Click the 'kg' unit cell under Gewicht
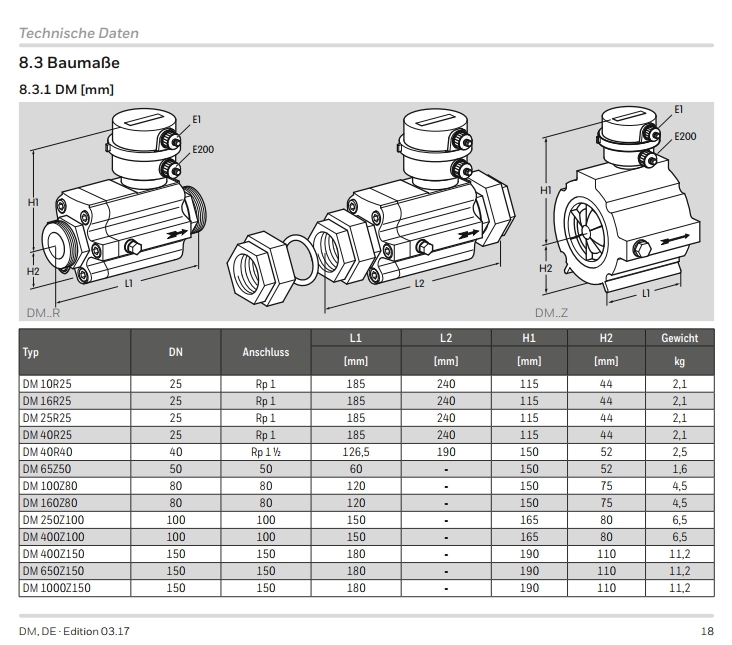Viewport: 732px width, 645px height. click(x=680, y=361)
